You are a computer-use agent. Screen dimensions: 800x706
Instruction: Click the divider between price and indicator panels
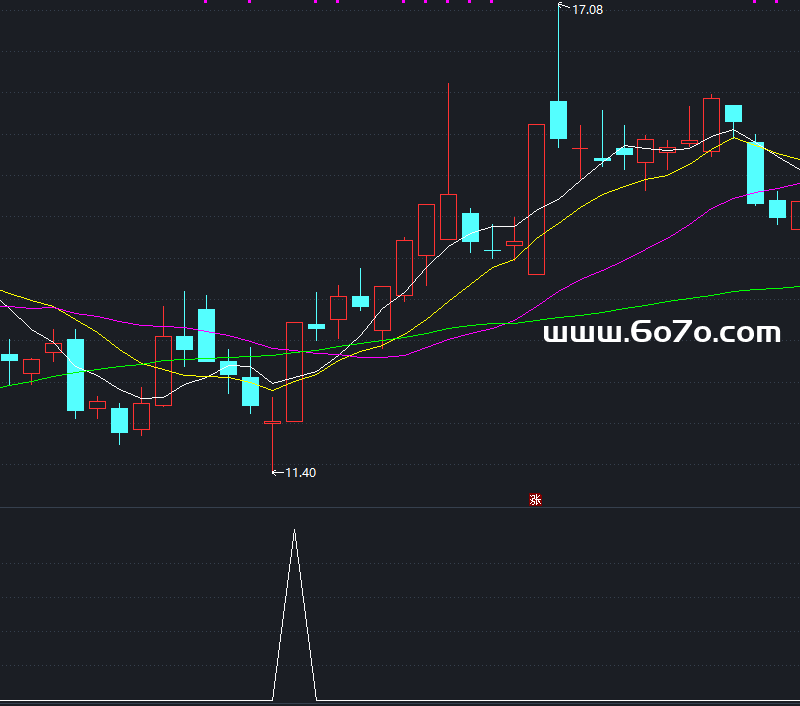tap(400, 508)
